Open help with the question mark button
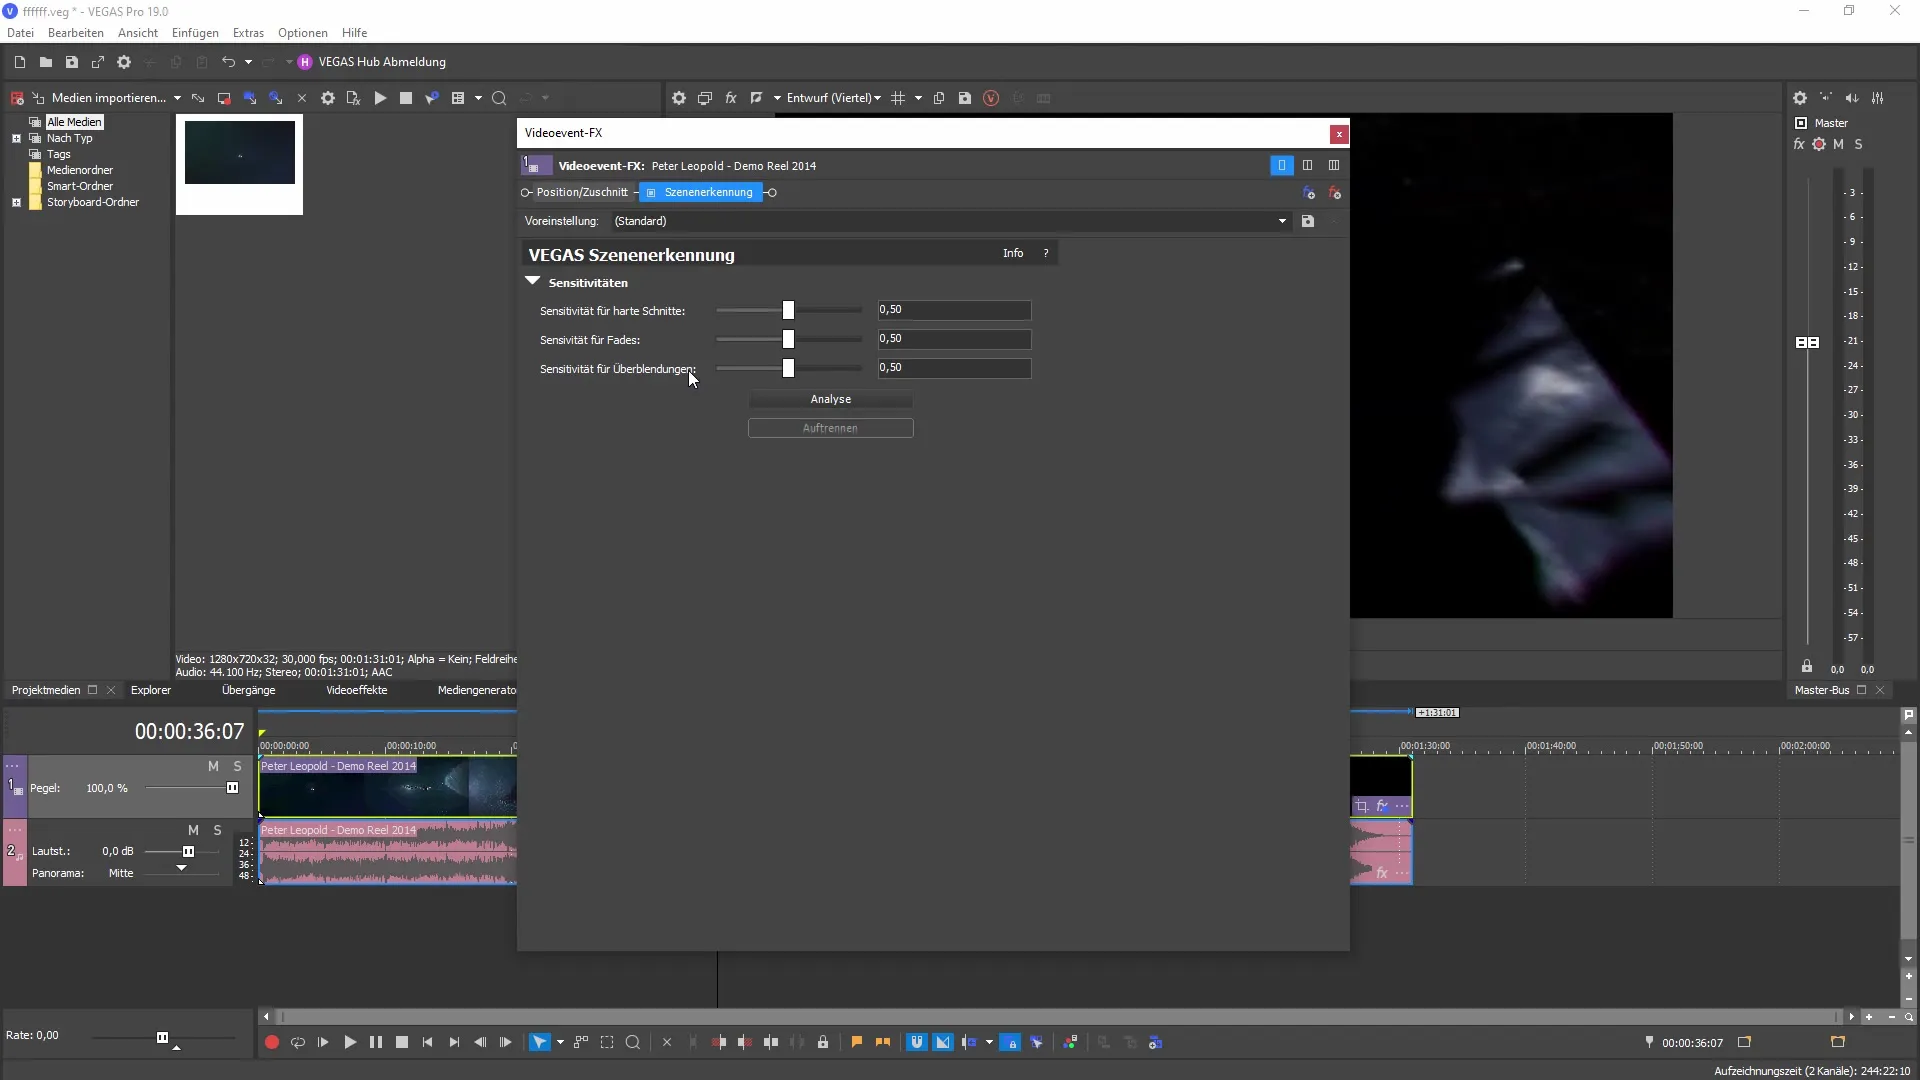 click(1046, 253)
